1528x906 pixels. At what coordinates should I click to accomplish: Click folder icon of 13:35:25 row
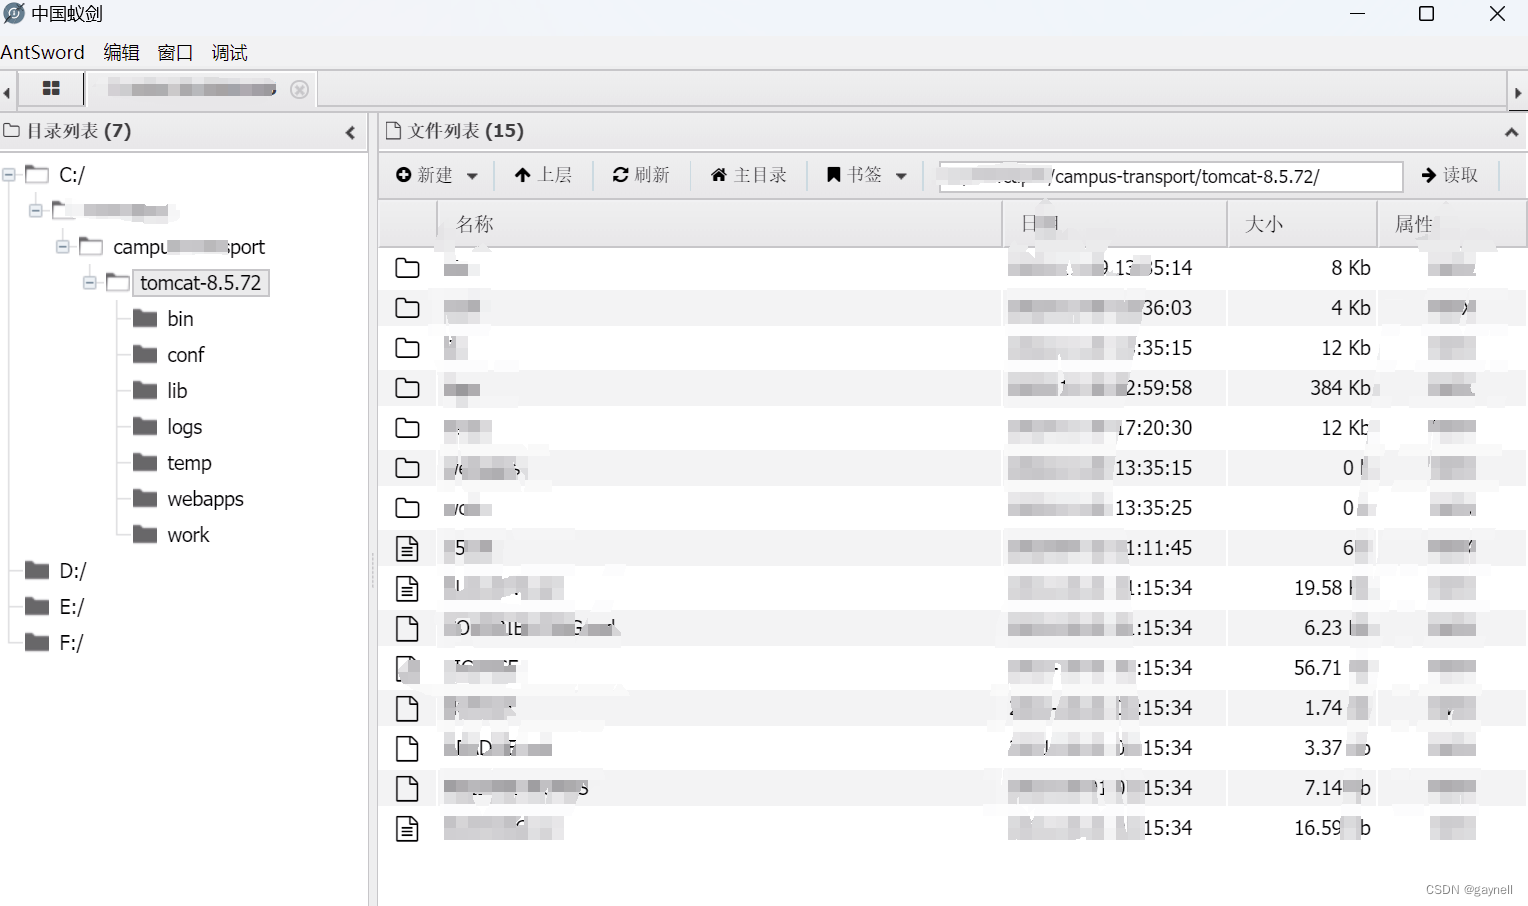pyautogui.click(x=407, y=508)
